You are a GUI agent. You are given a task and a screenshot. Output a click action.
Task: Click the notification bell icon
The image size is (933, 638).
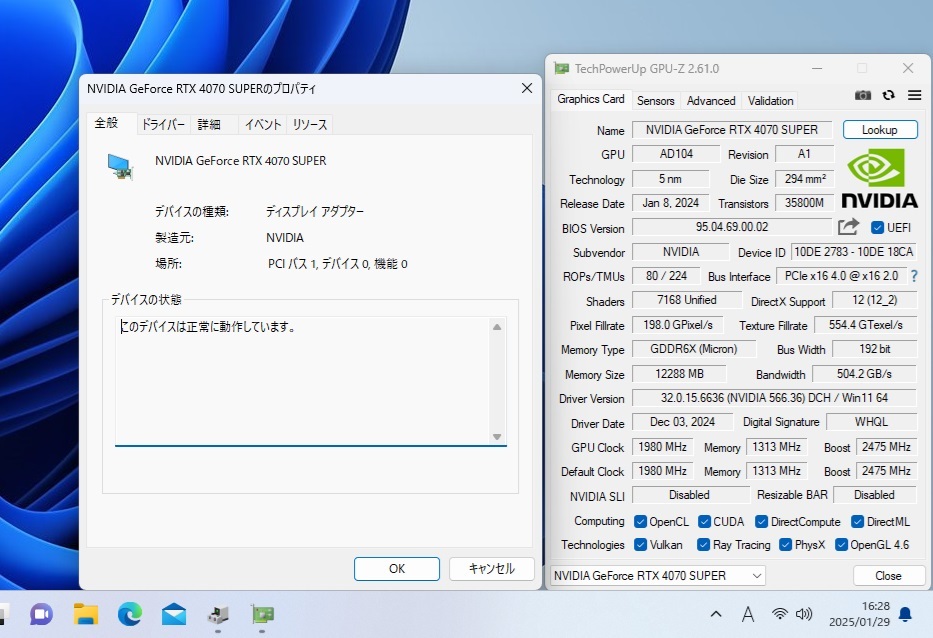[905, 614]
